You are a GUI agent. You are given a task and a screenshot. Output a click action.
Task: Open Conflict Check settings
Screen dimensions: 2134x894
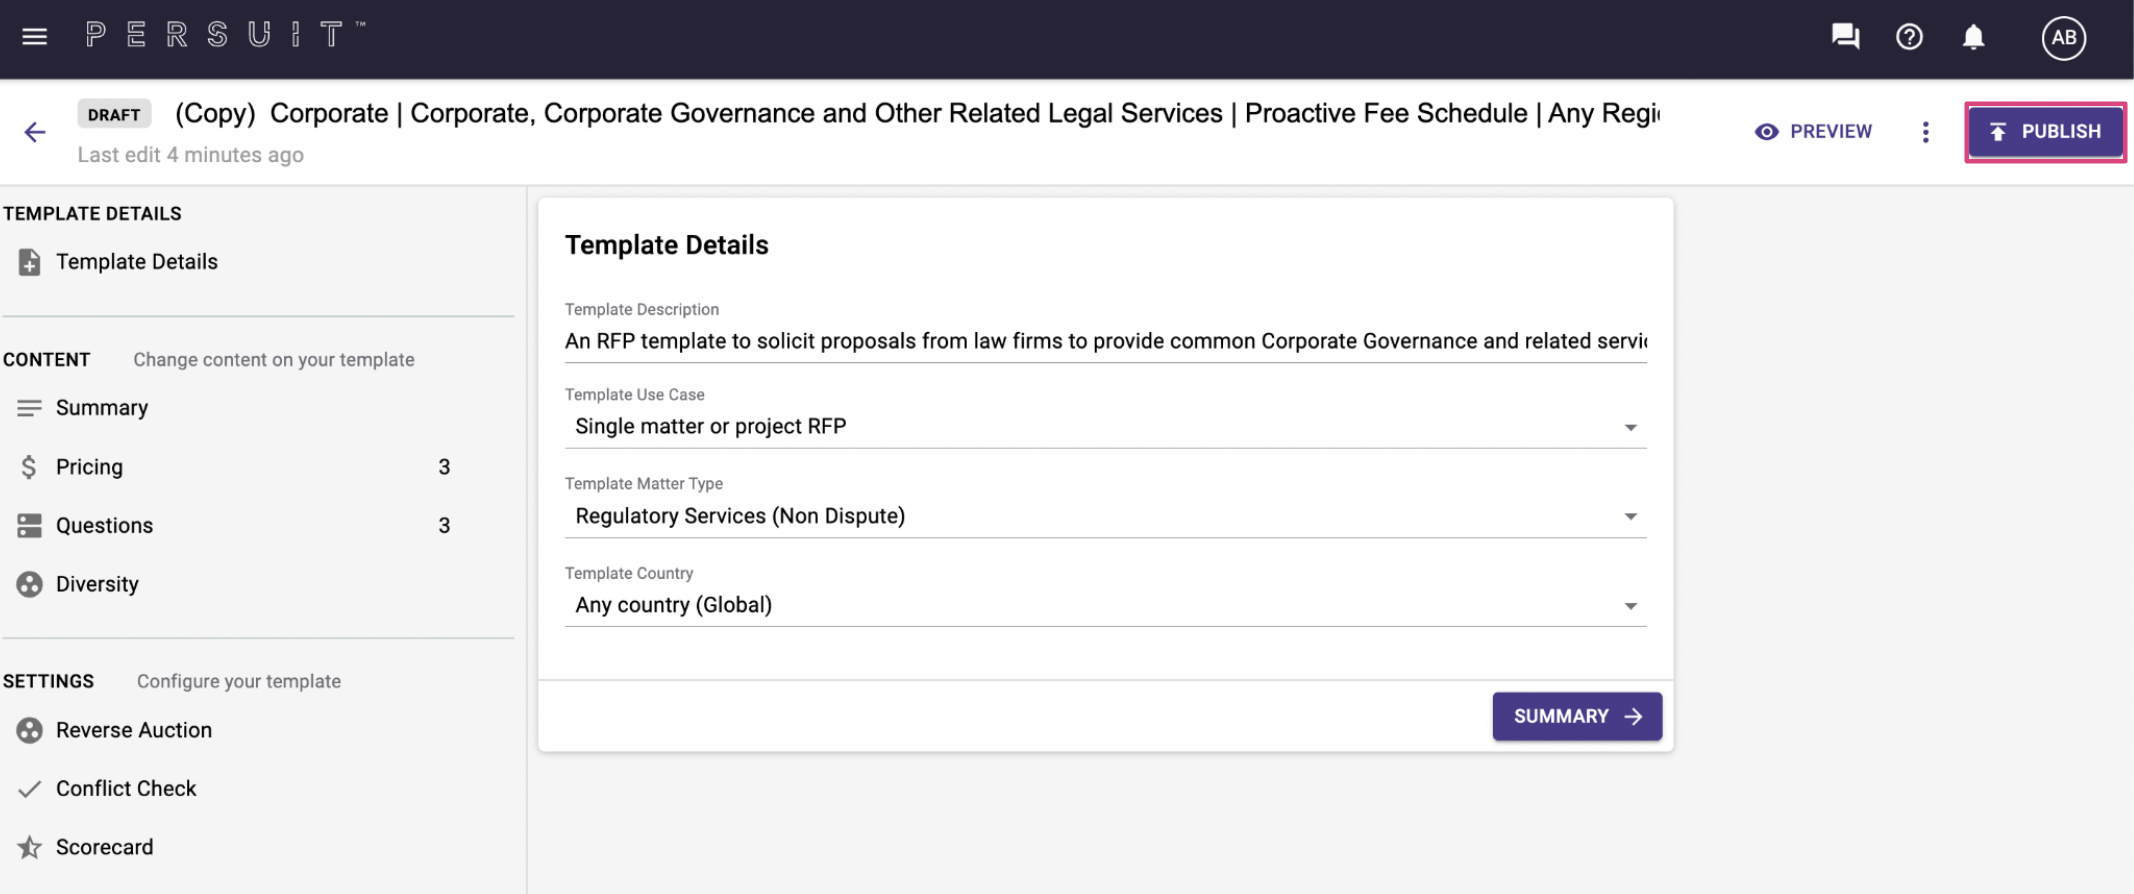233,789
